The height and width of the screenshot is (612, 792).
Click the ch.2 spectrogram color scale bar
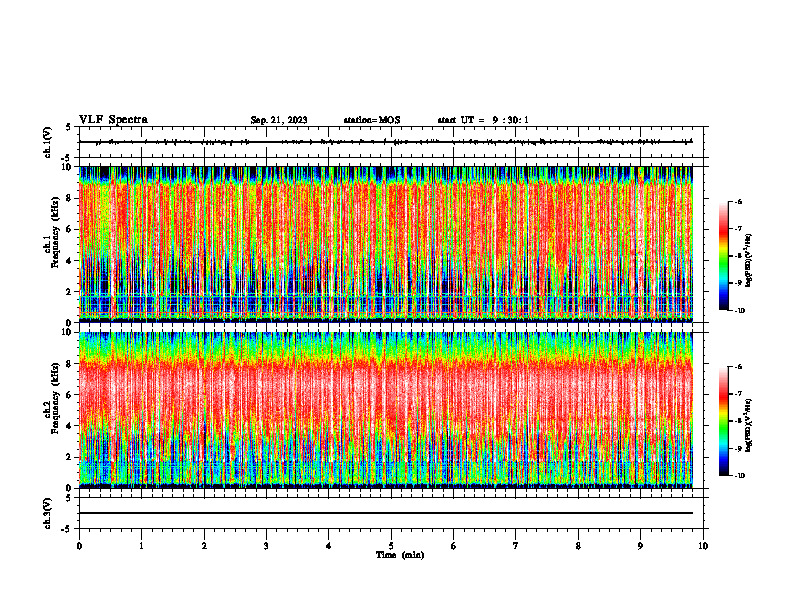(x=724, y=421)
